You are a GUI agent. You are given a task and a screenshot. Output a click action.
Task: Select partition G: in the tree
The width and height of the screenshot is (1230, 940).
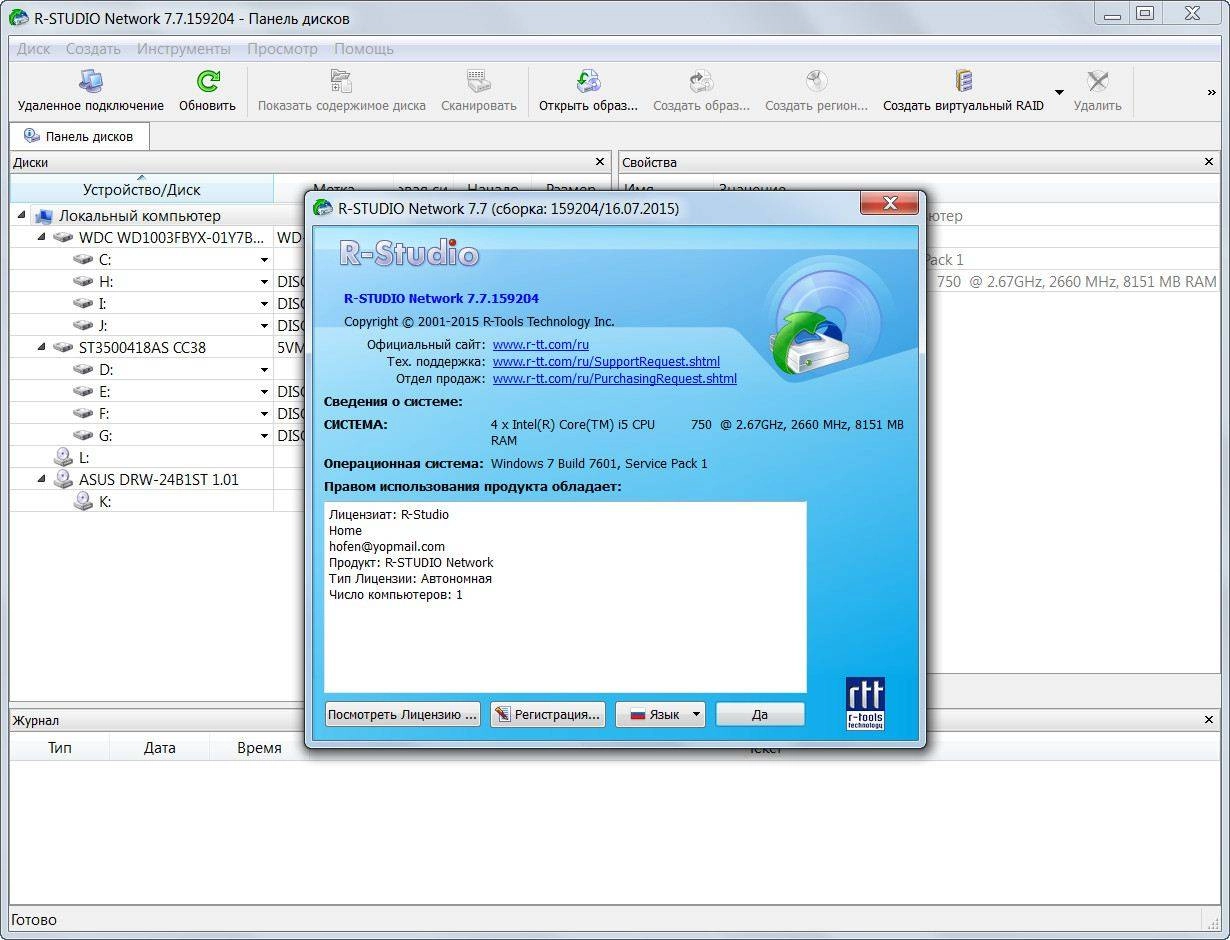click(x=106, y=436)
